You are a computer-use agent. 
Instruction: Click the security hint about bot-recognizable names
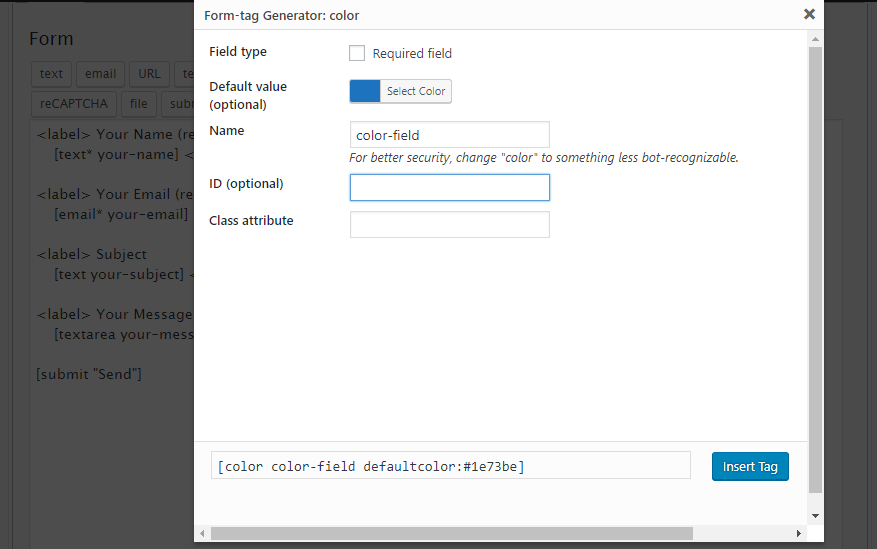[x=544, y=158]
